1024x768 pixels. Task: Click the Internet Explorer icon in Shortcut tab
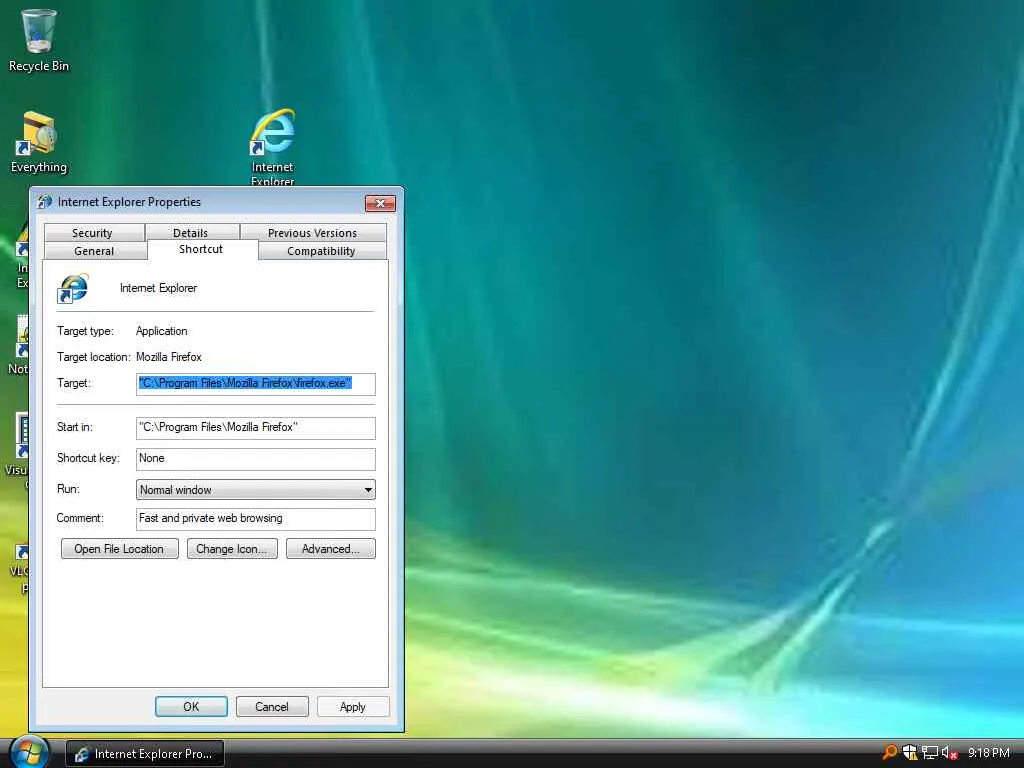pos(73,288)
